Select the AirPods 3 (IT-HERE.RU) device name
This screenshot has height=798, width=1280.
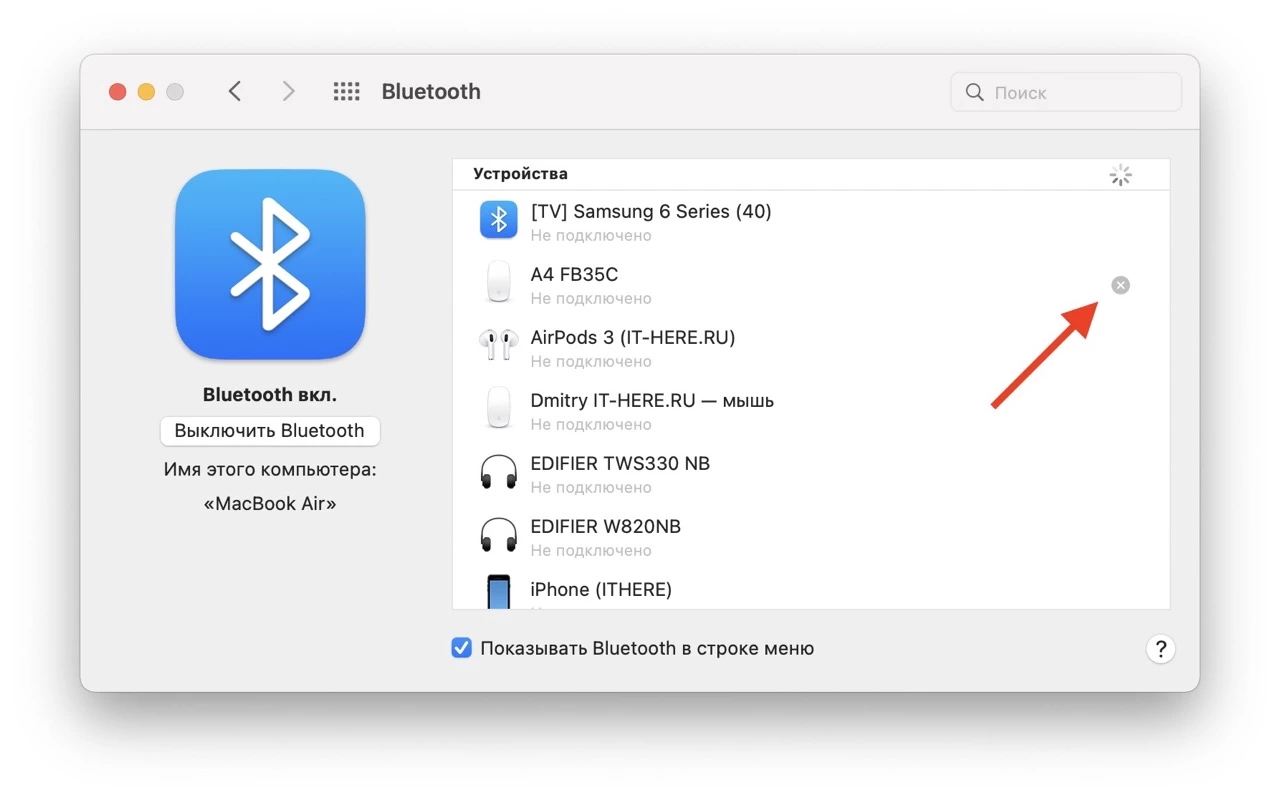pyautogui.click(x=632, y=338)
